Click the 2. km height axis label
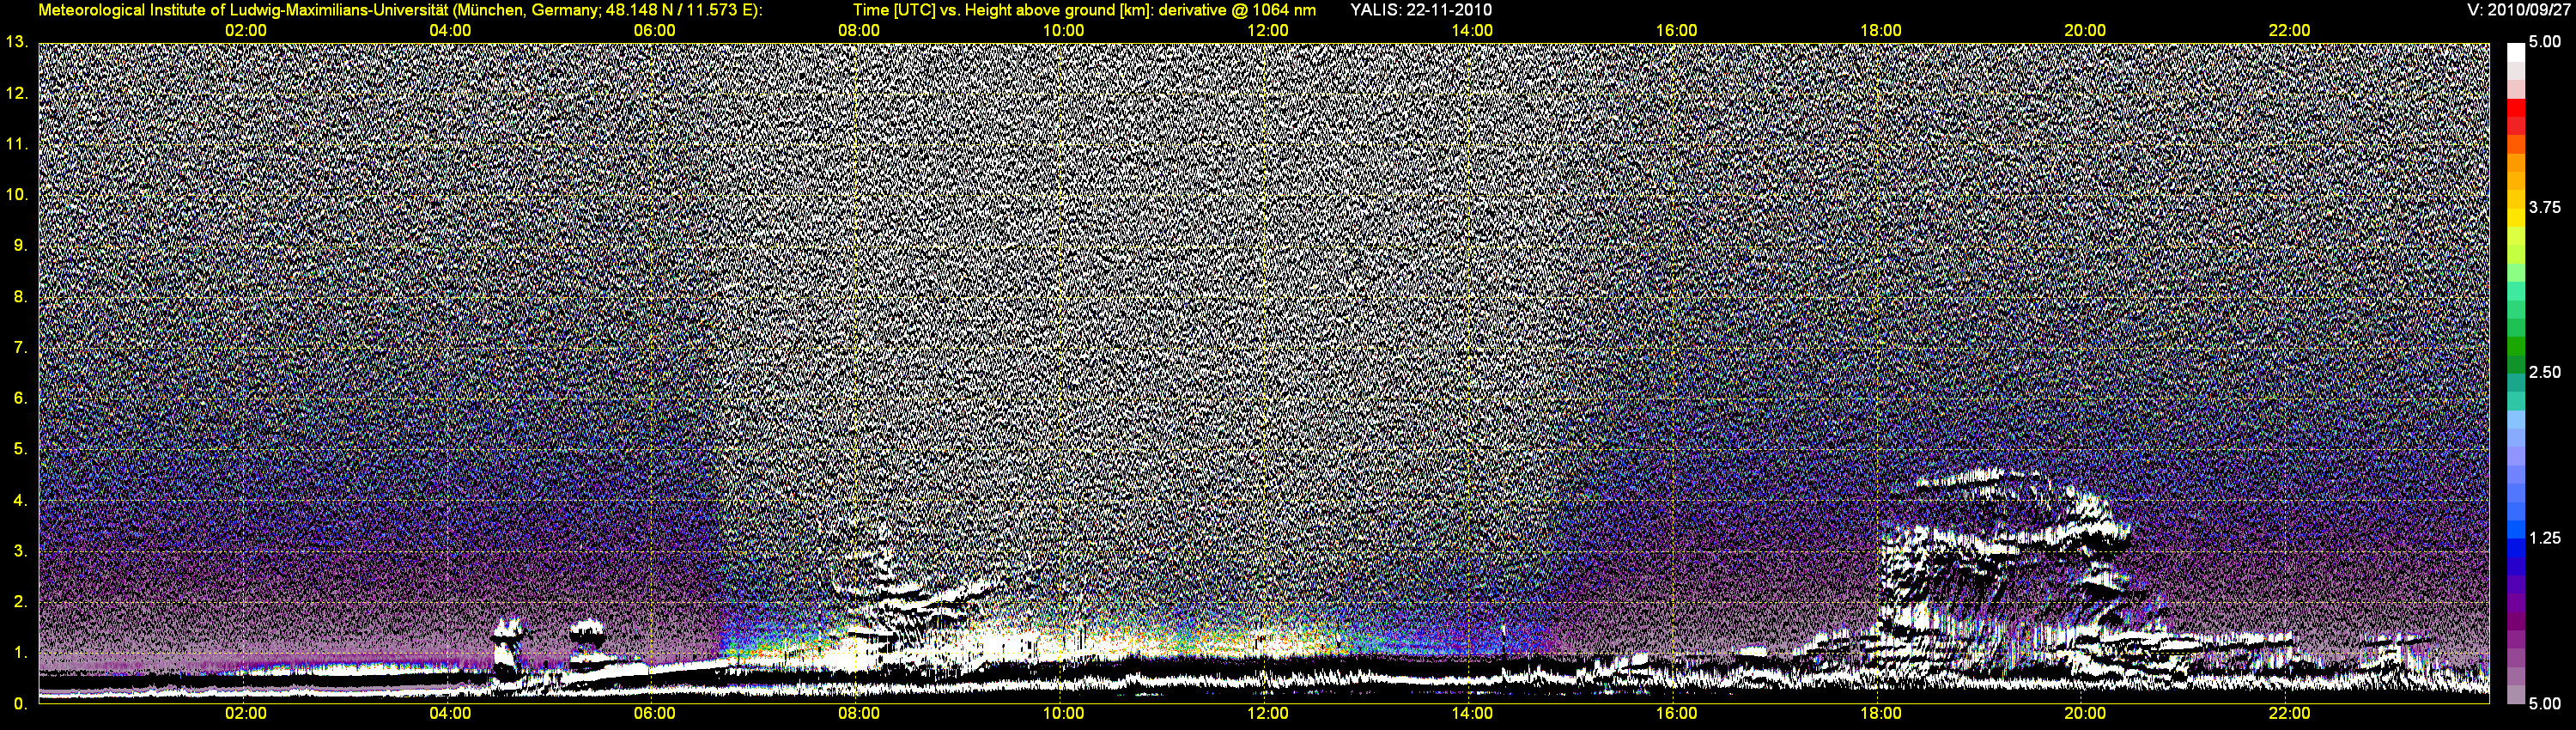 point(20,601)
